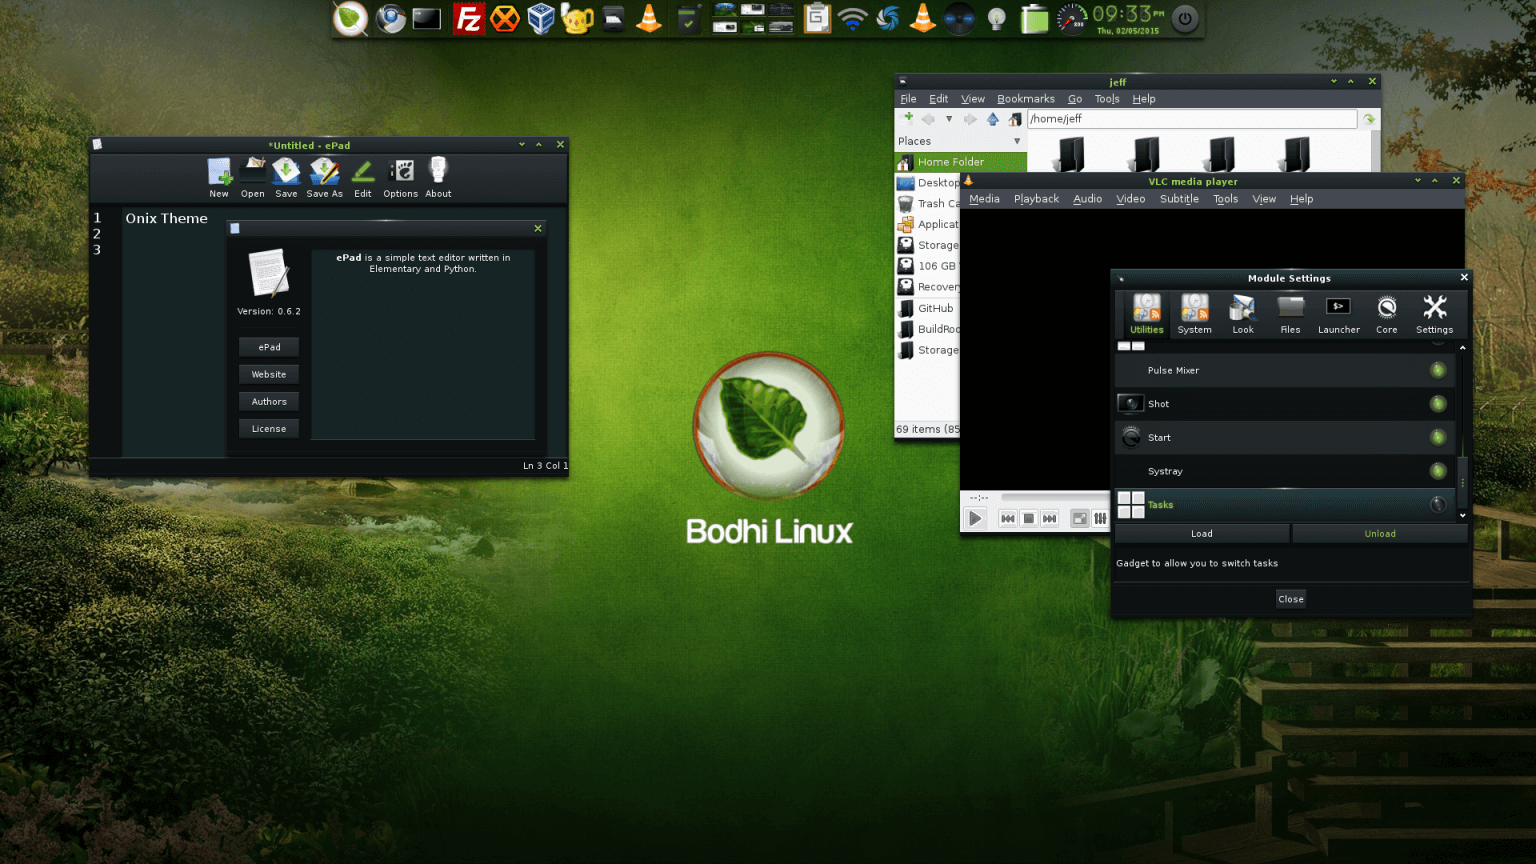The height and width of the screenshot is (864, 1536).
Task: Toggle the Systray module on or off
Action: coord(1438,471)
